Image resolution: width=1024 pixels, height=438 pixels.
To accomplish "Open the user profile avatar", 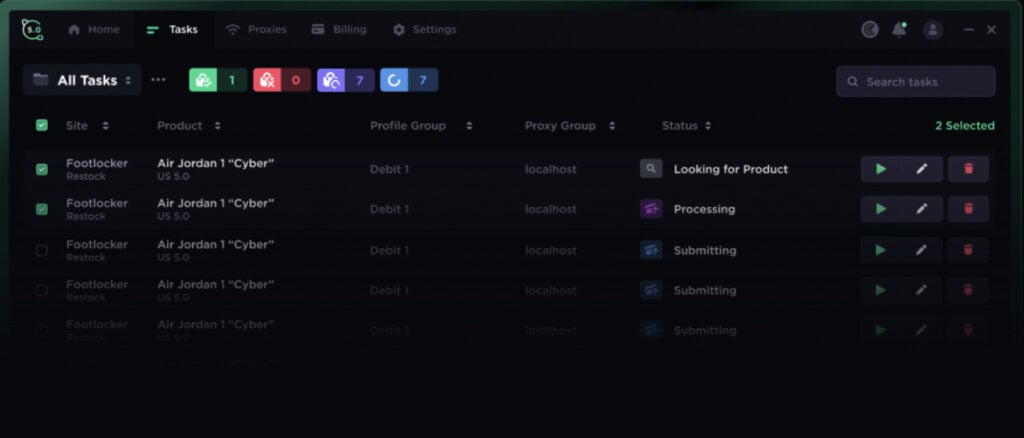I will click(932, 30).
